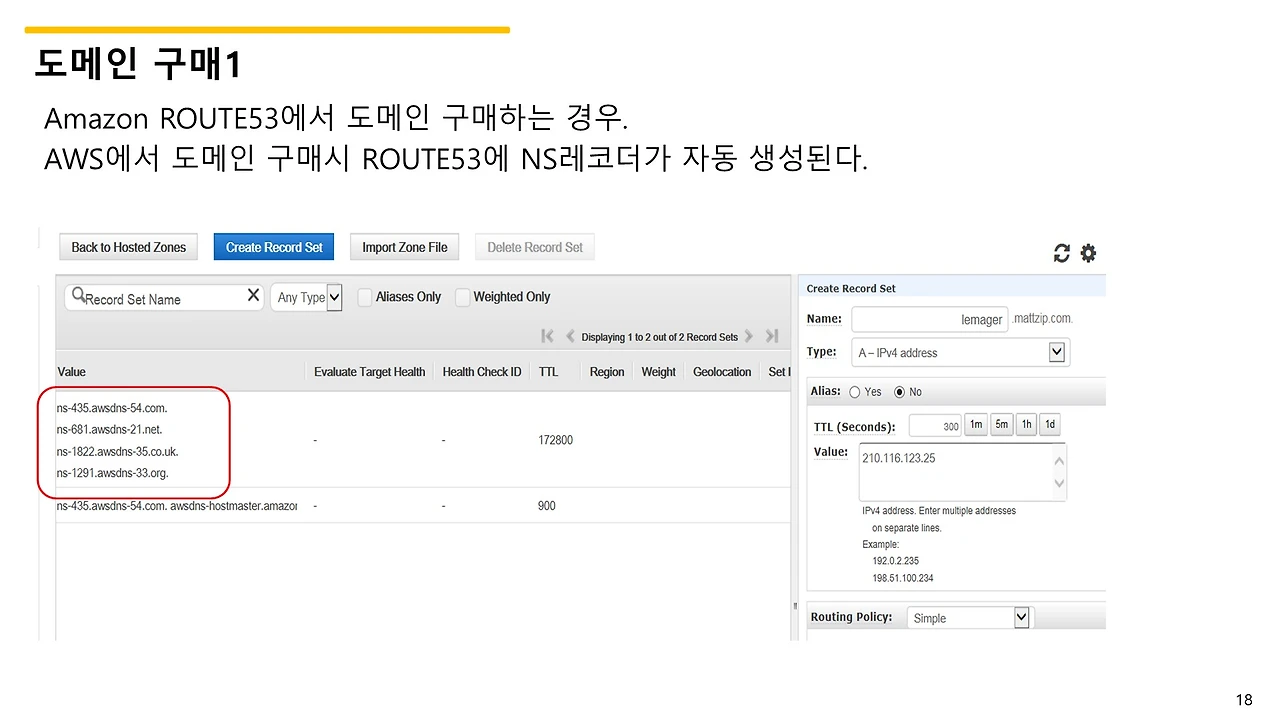Click the TTL value 172800
The height and width of the screenshot is (720, 1280).
coord(556,440)
